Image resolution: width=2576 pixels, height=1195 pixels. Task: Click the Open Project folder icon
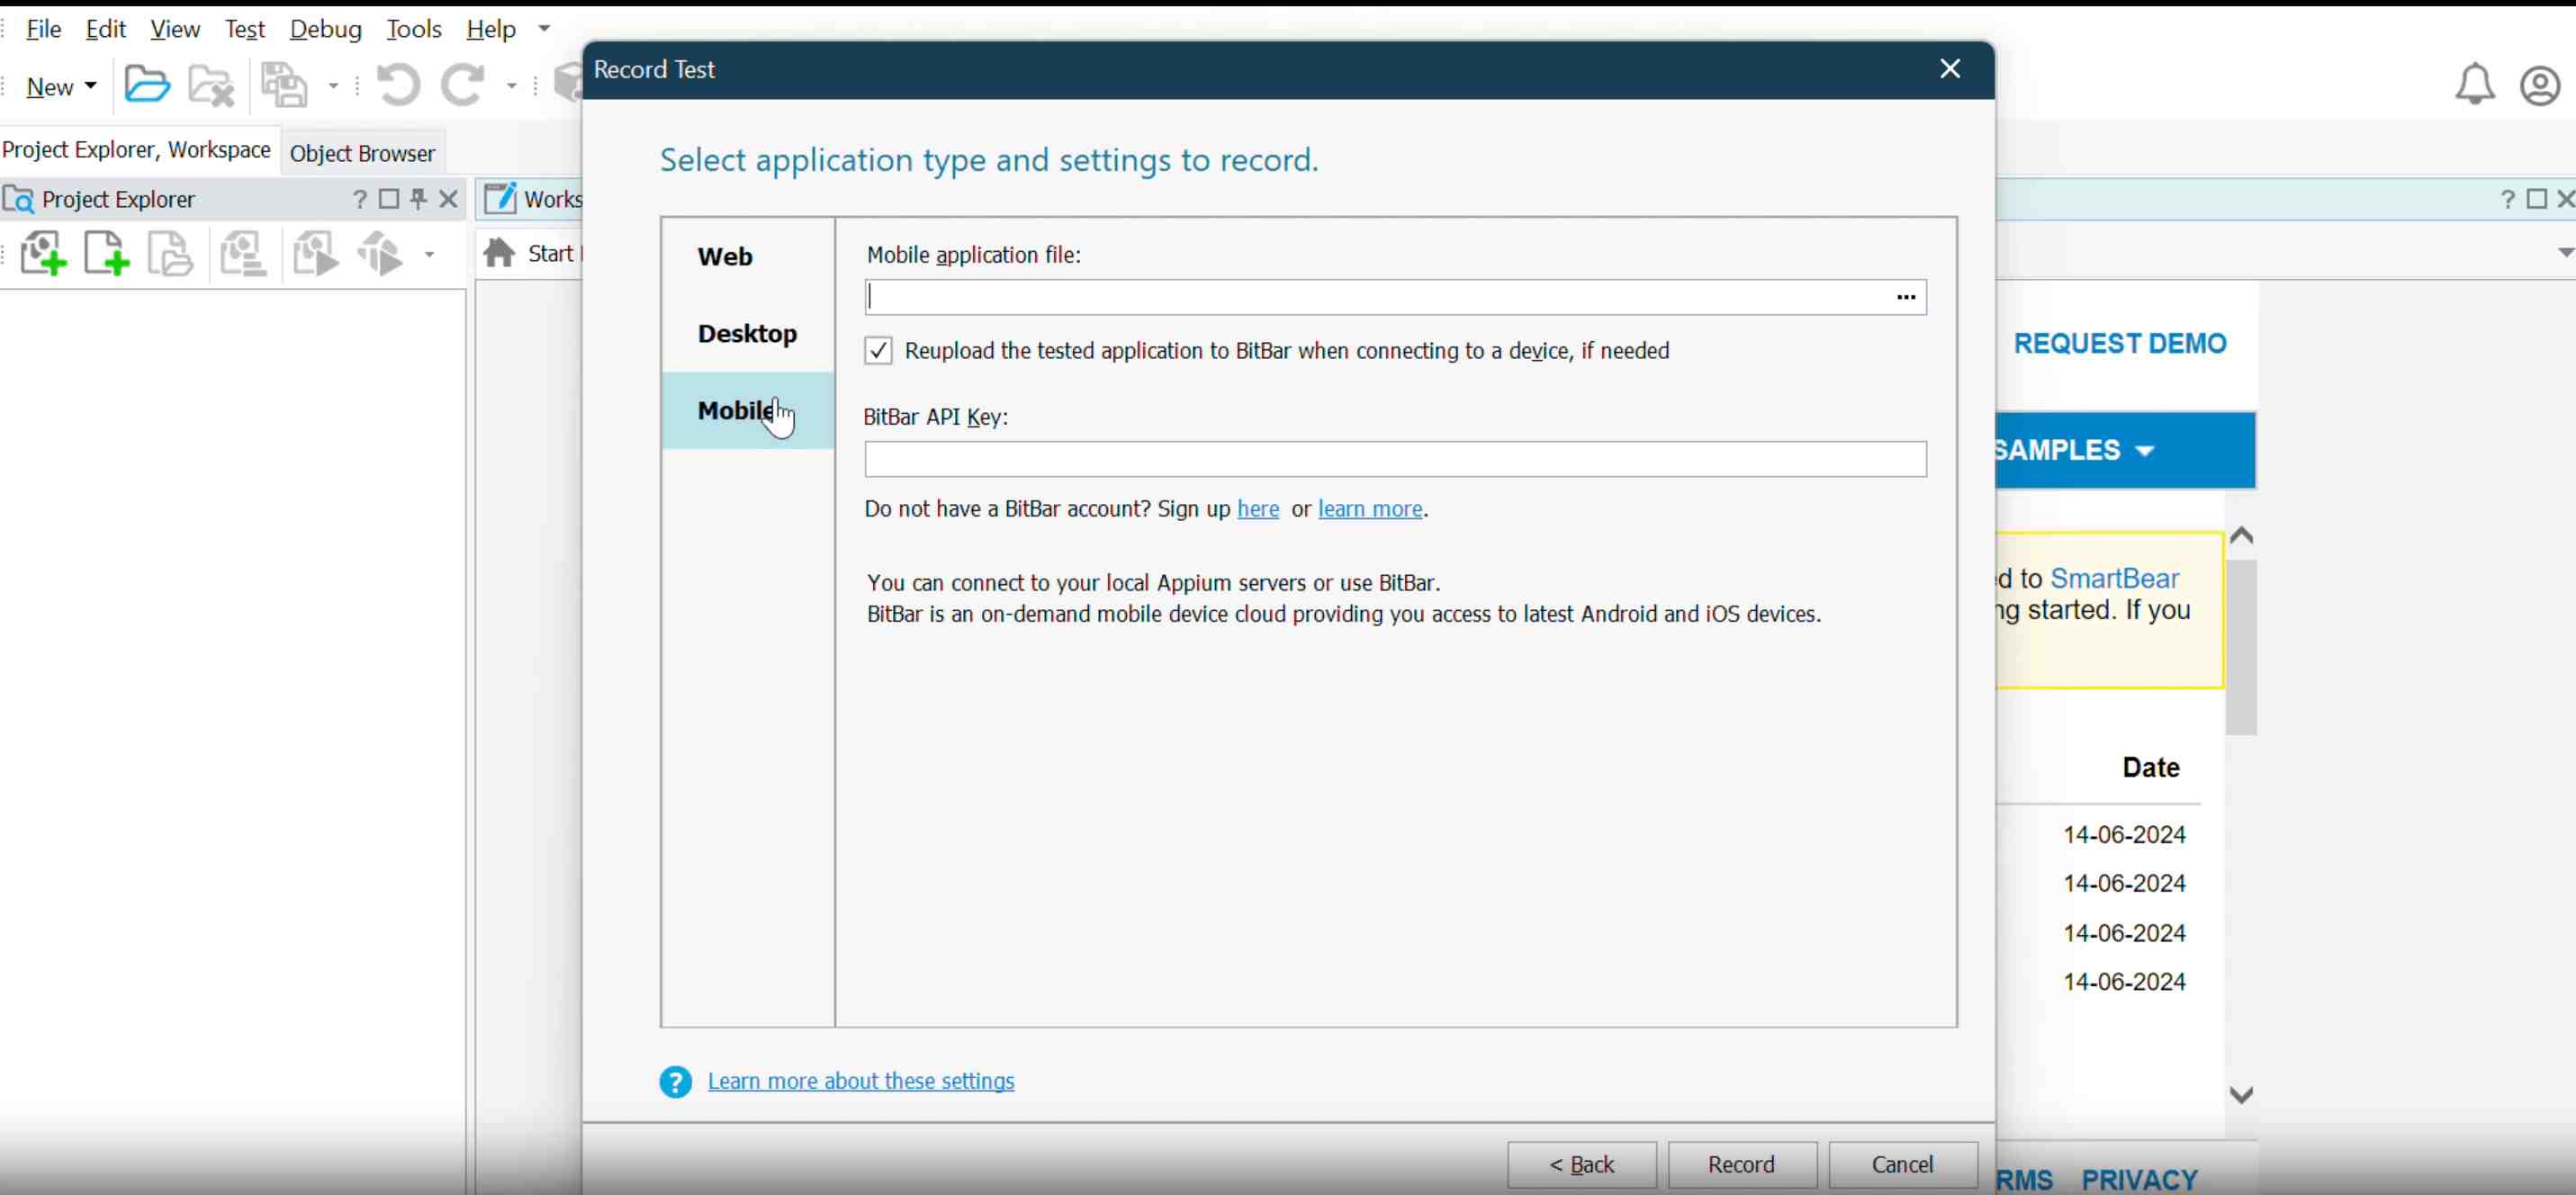(147, 85)
